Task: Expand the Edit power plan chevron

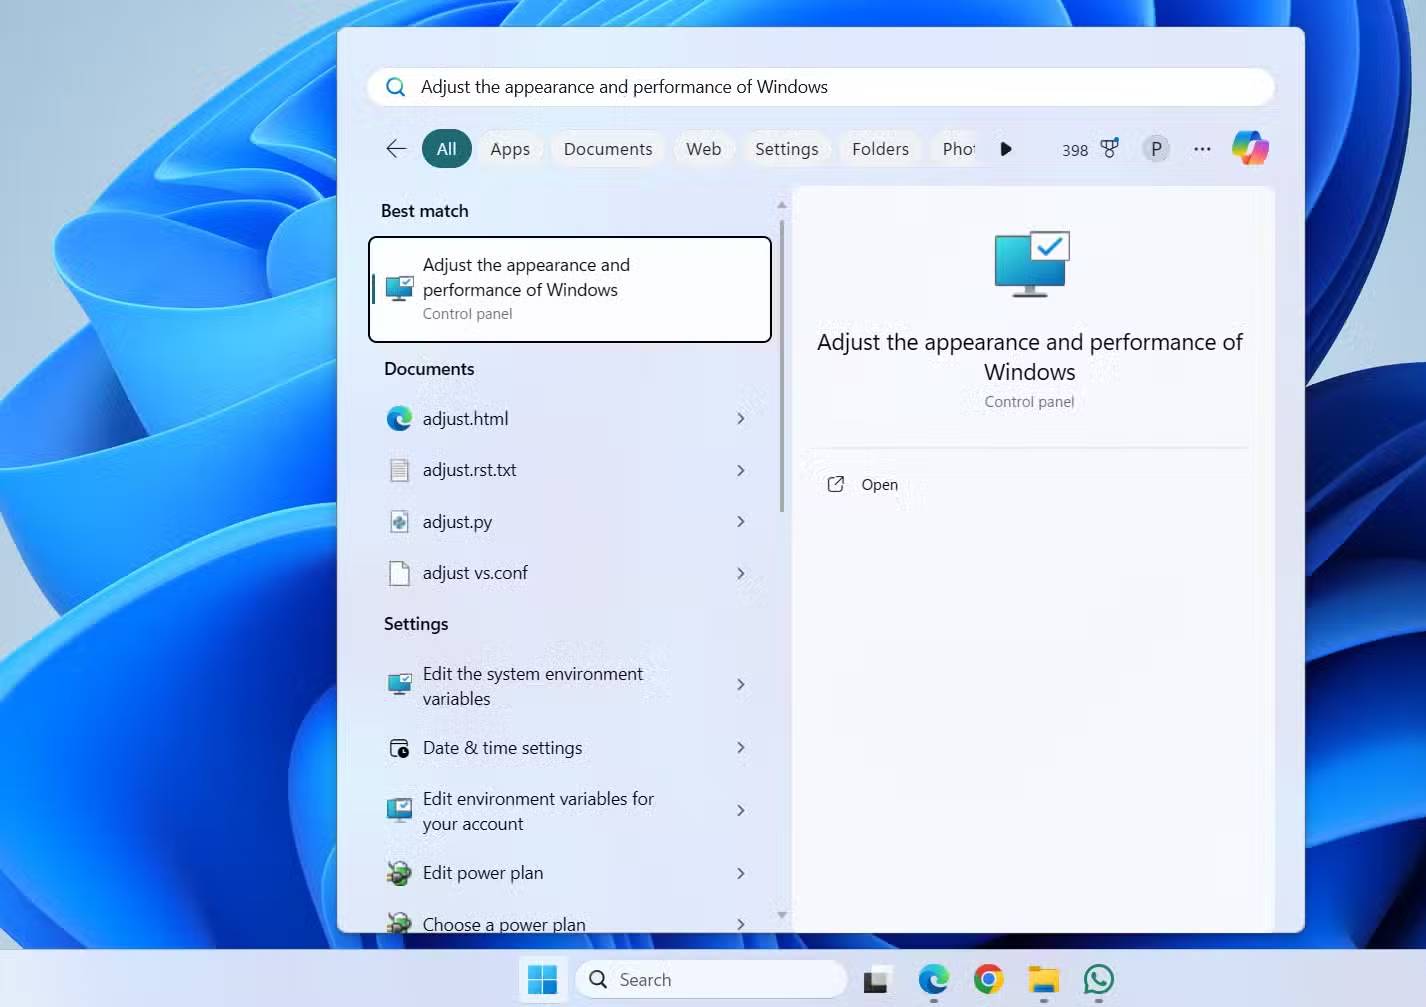Action: (740, 873)
